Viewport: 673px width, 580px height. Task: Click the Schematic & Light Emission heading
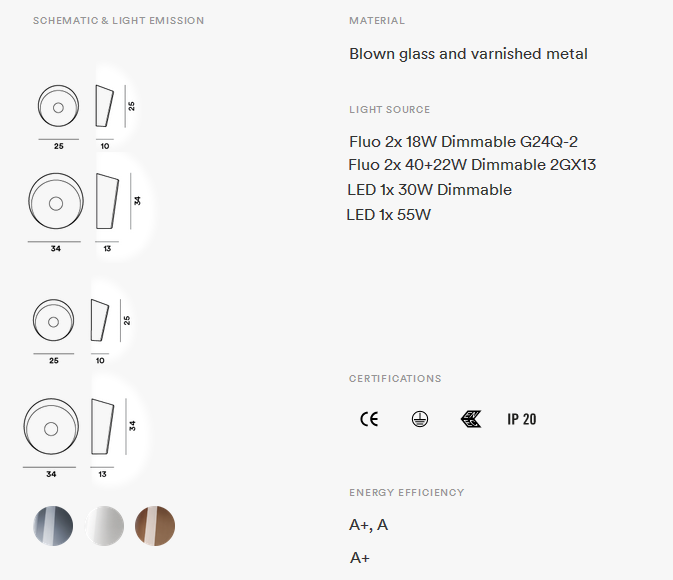pyautogui.click(x=118, y=21)
